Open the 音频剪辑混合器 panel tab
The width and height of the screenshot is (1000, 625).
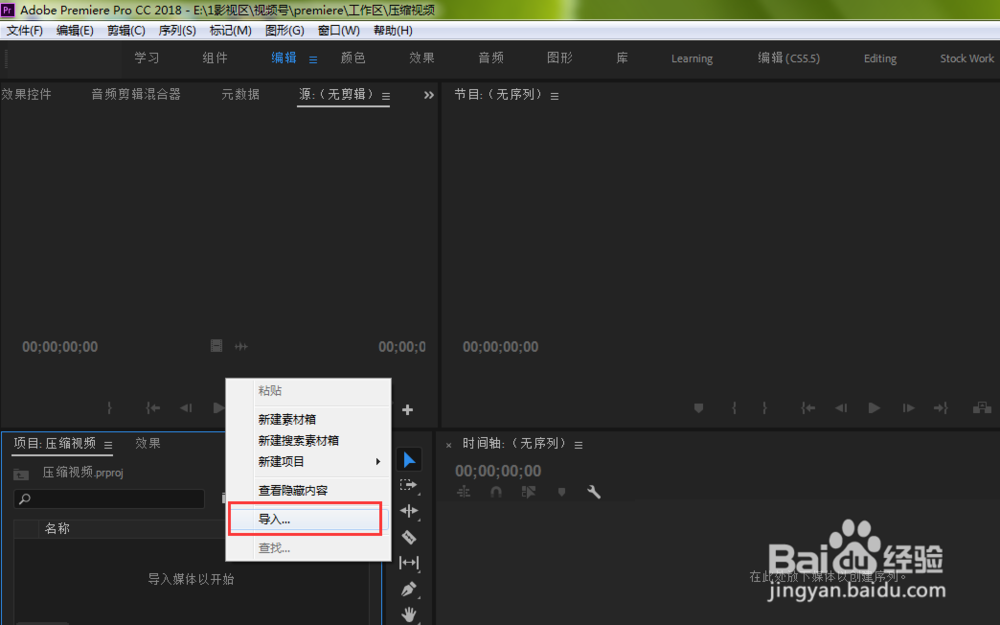(x=136, y=94)
